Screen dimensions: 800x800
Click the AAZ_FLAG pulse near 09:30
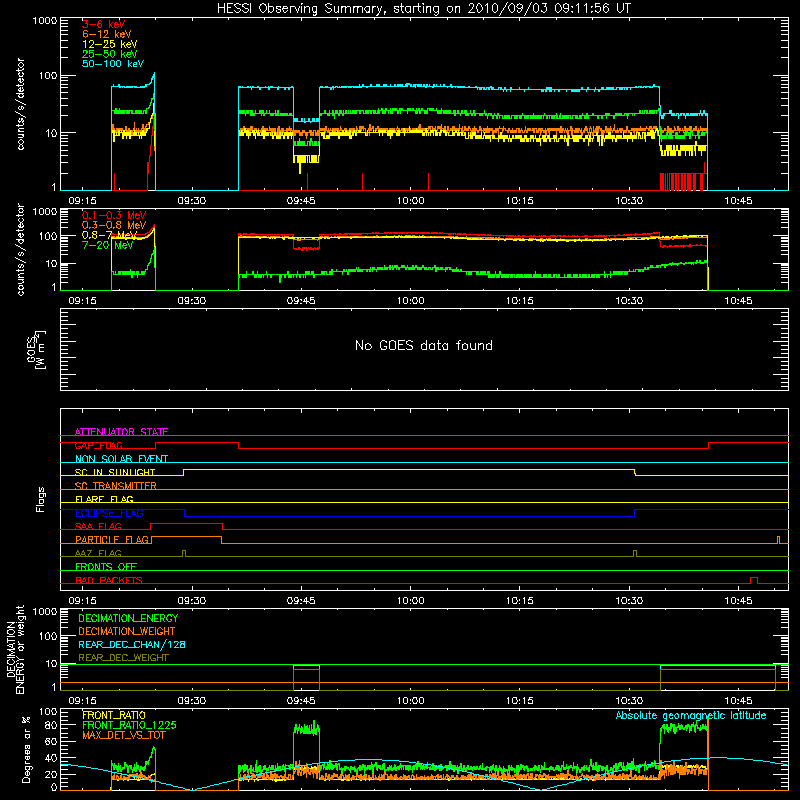point(184,554)
